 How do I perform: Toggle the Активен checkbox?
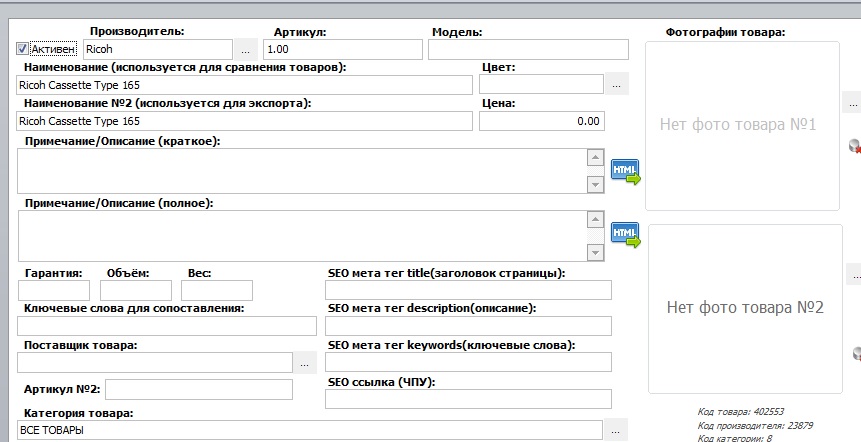click(22, 49)
